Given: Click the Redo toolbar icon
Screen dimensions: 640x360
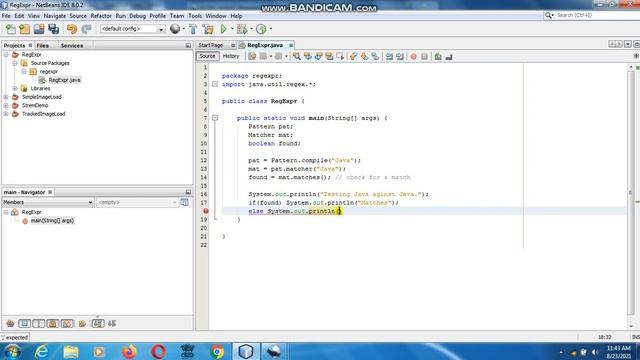Looking at the screenshot, I should [x=86, y=29].
